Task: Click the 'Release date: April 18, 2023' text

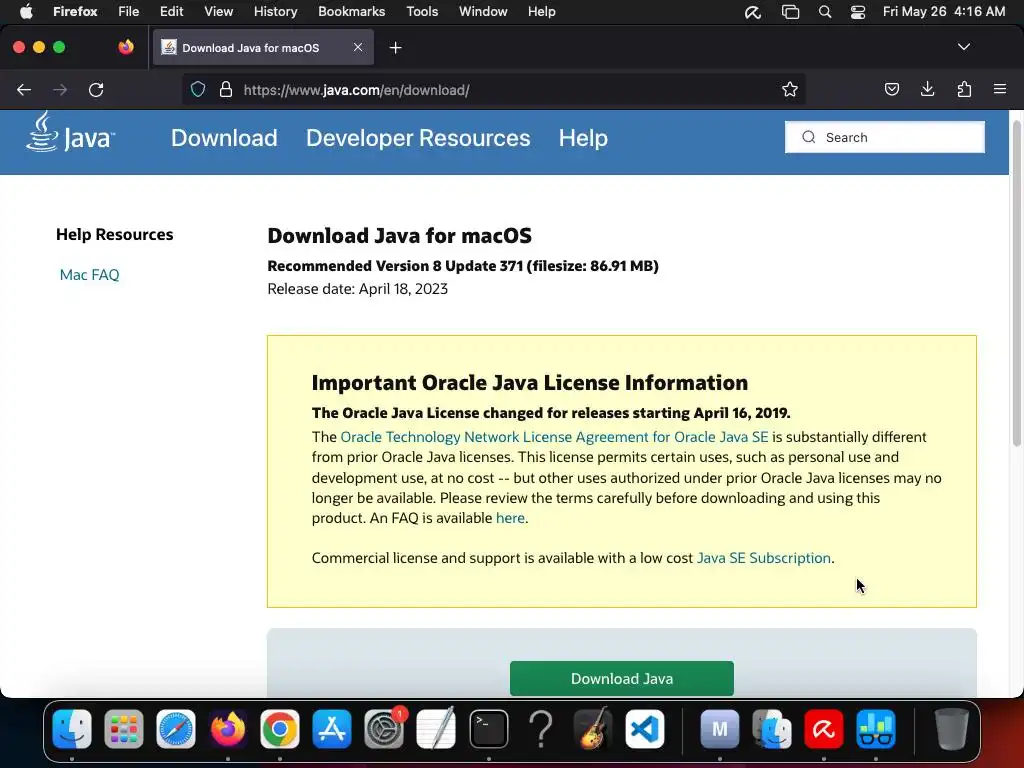Action: click(x=357, y=289)
